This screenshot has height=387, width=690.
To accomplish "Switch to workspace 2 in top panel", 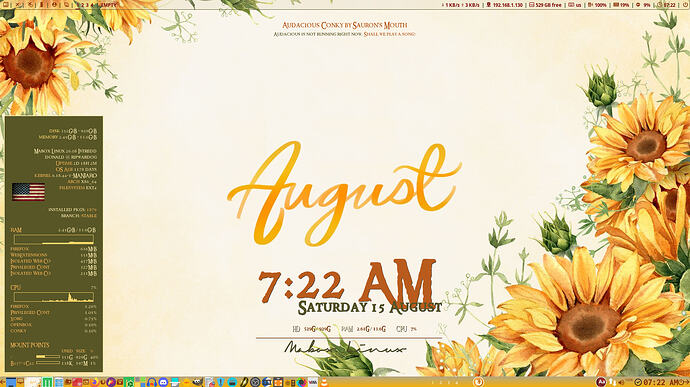I will 82,5.
